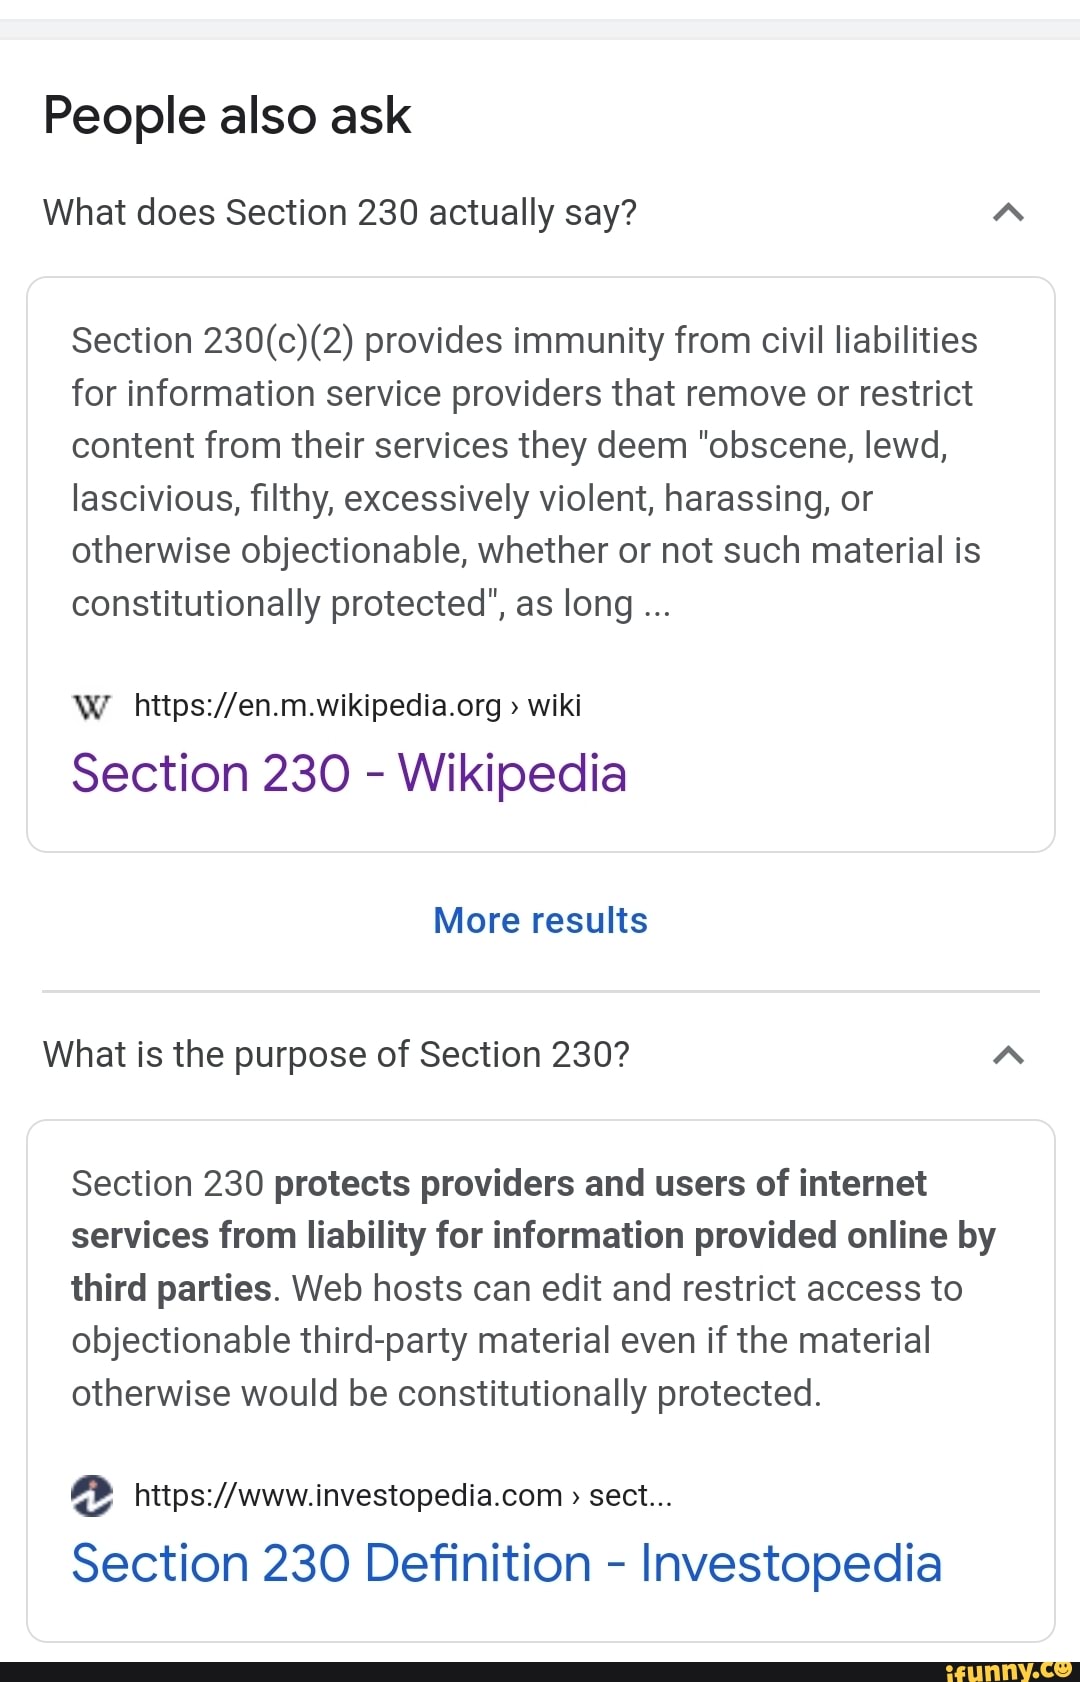The height and width of the screenshot is (1682, 1080).
Task: Tap the question 'What does Section 230 actually say?'
Action: (x=340, y=213)
